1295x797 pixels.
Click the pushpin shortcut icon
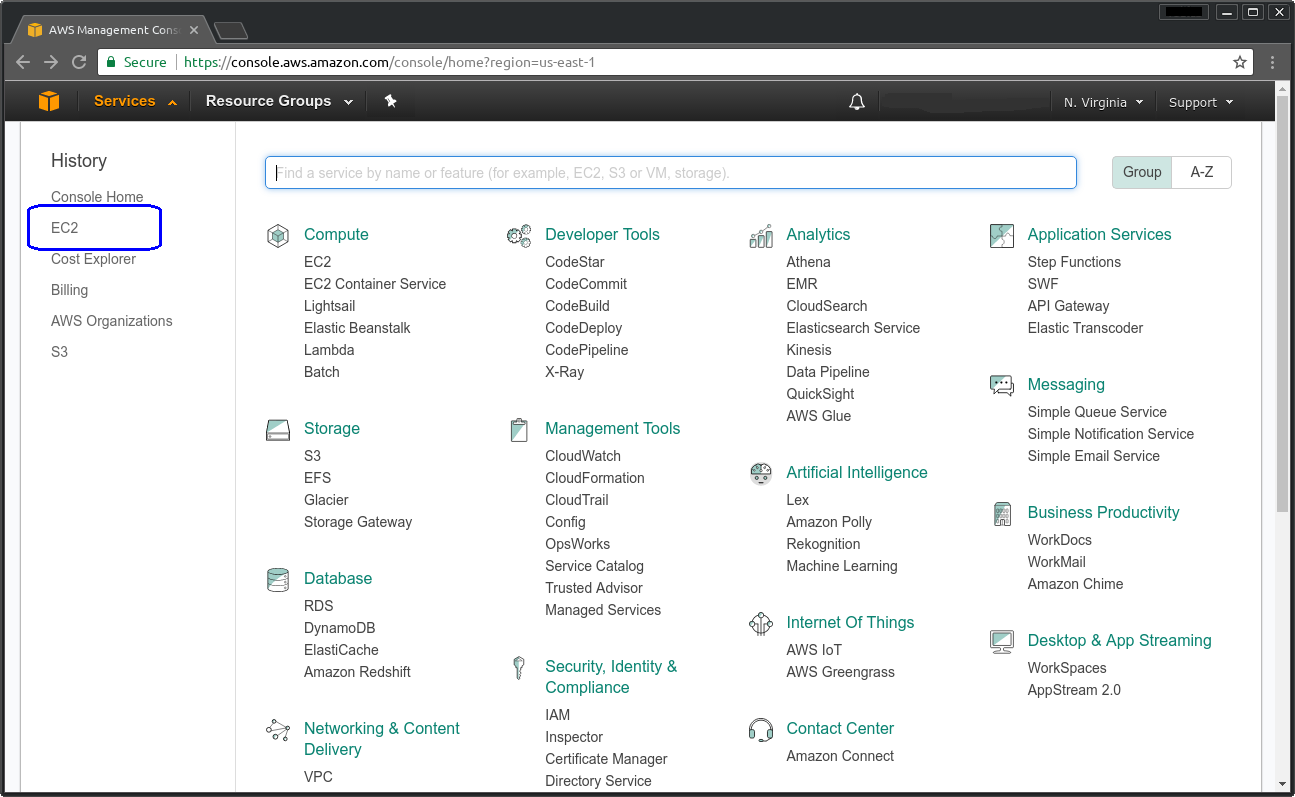click(391, 101)
